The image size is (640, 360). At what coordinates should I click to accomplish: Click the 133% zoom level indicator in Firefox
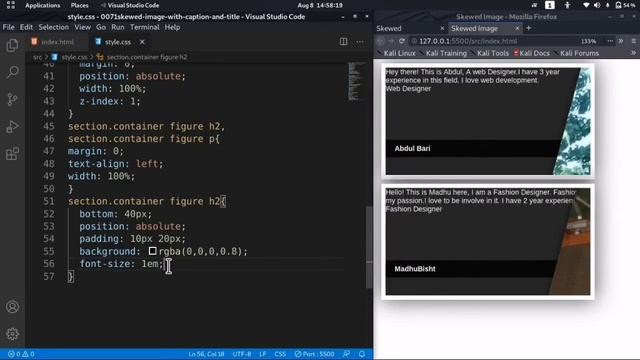588,41
